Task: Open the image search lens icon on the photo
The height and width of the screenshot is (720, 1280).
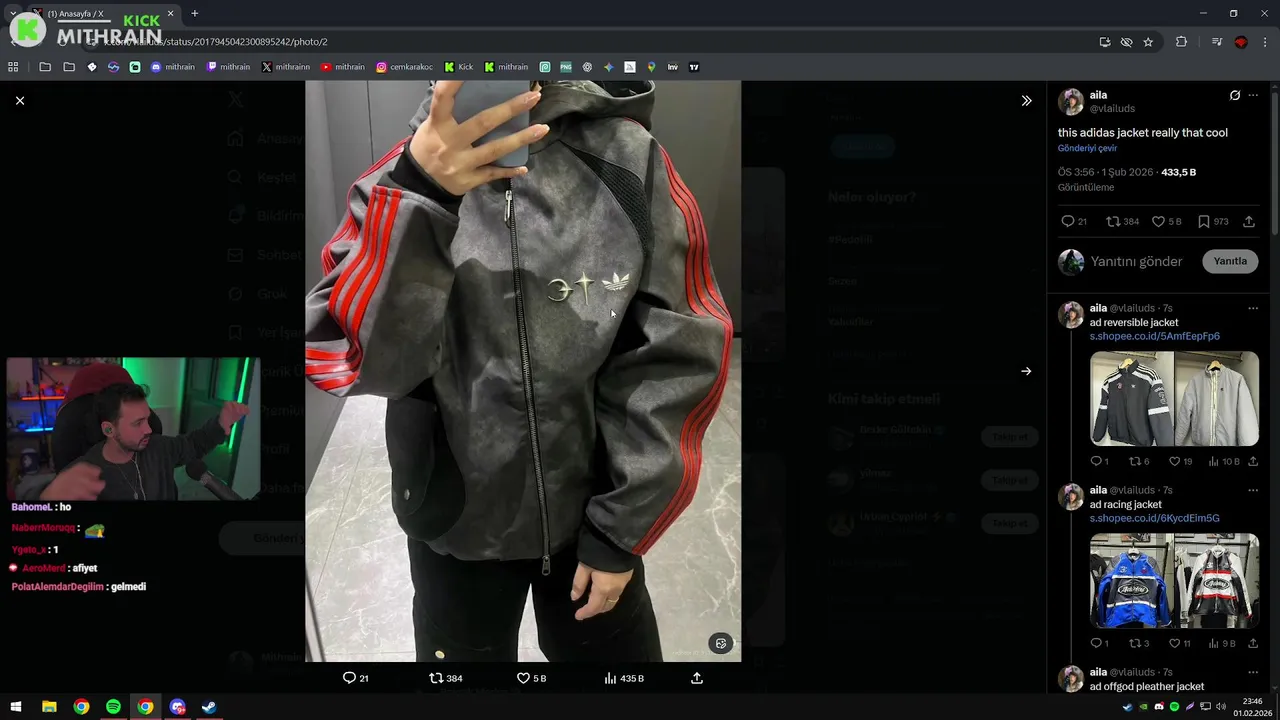Action: [x=721, y=643]
